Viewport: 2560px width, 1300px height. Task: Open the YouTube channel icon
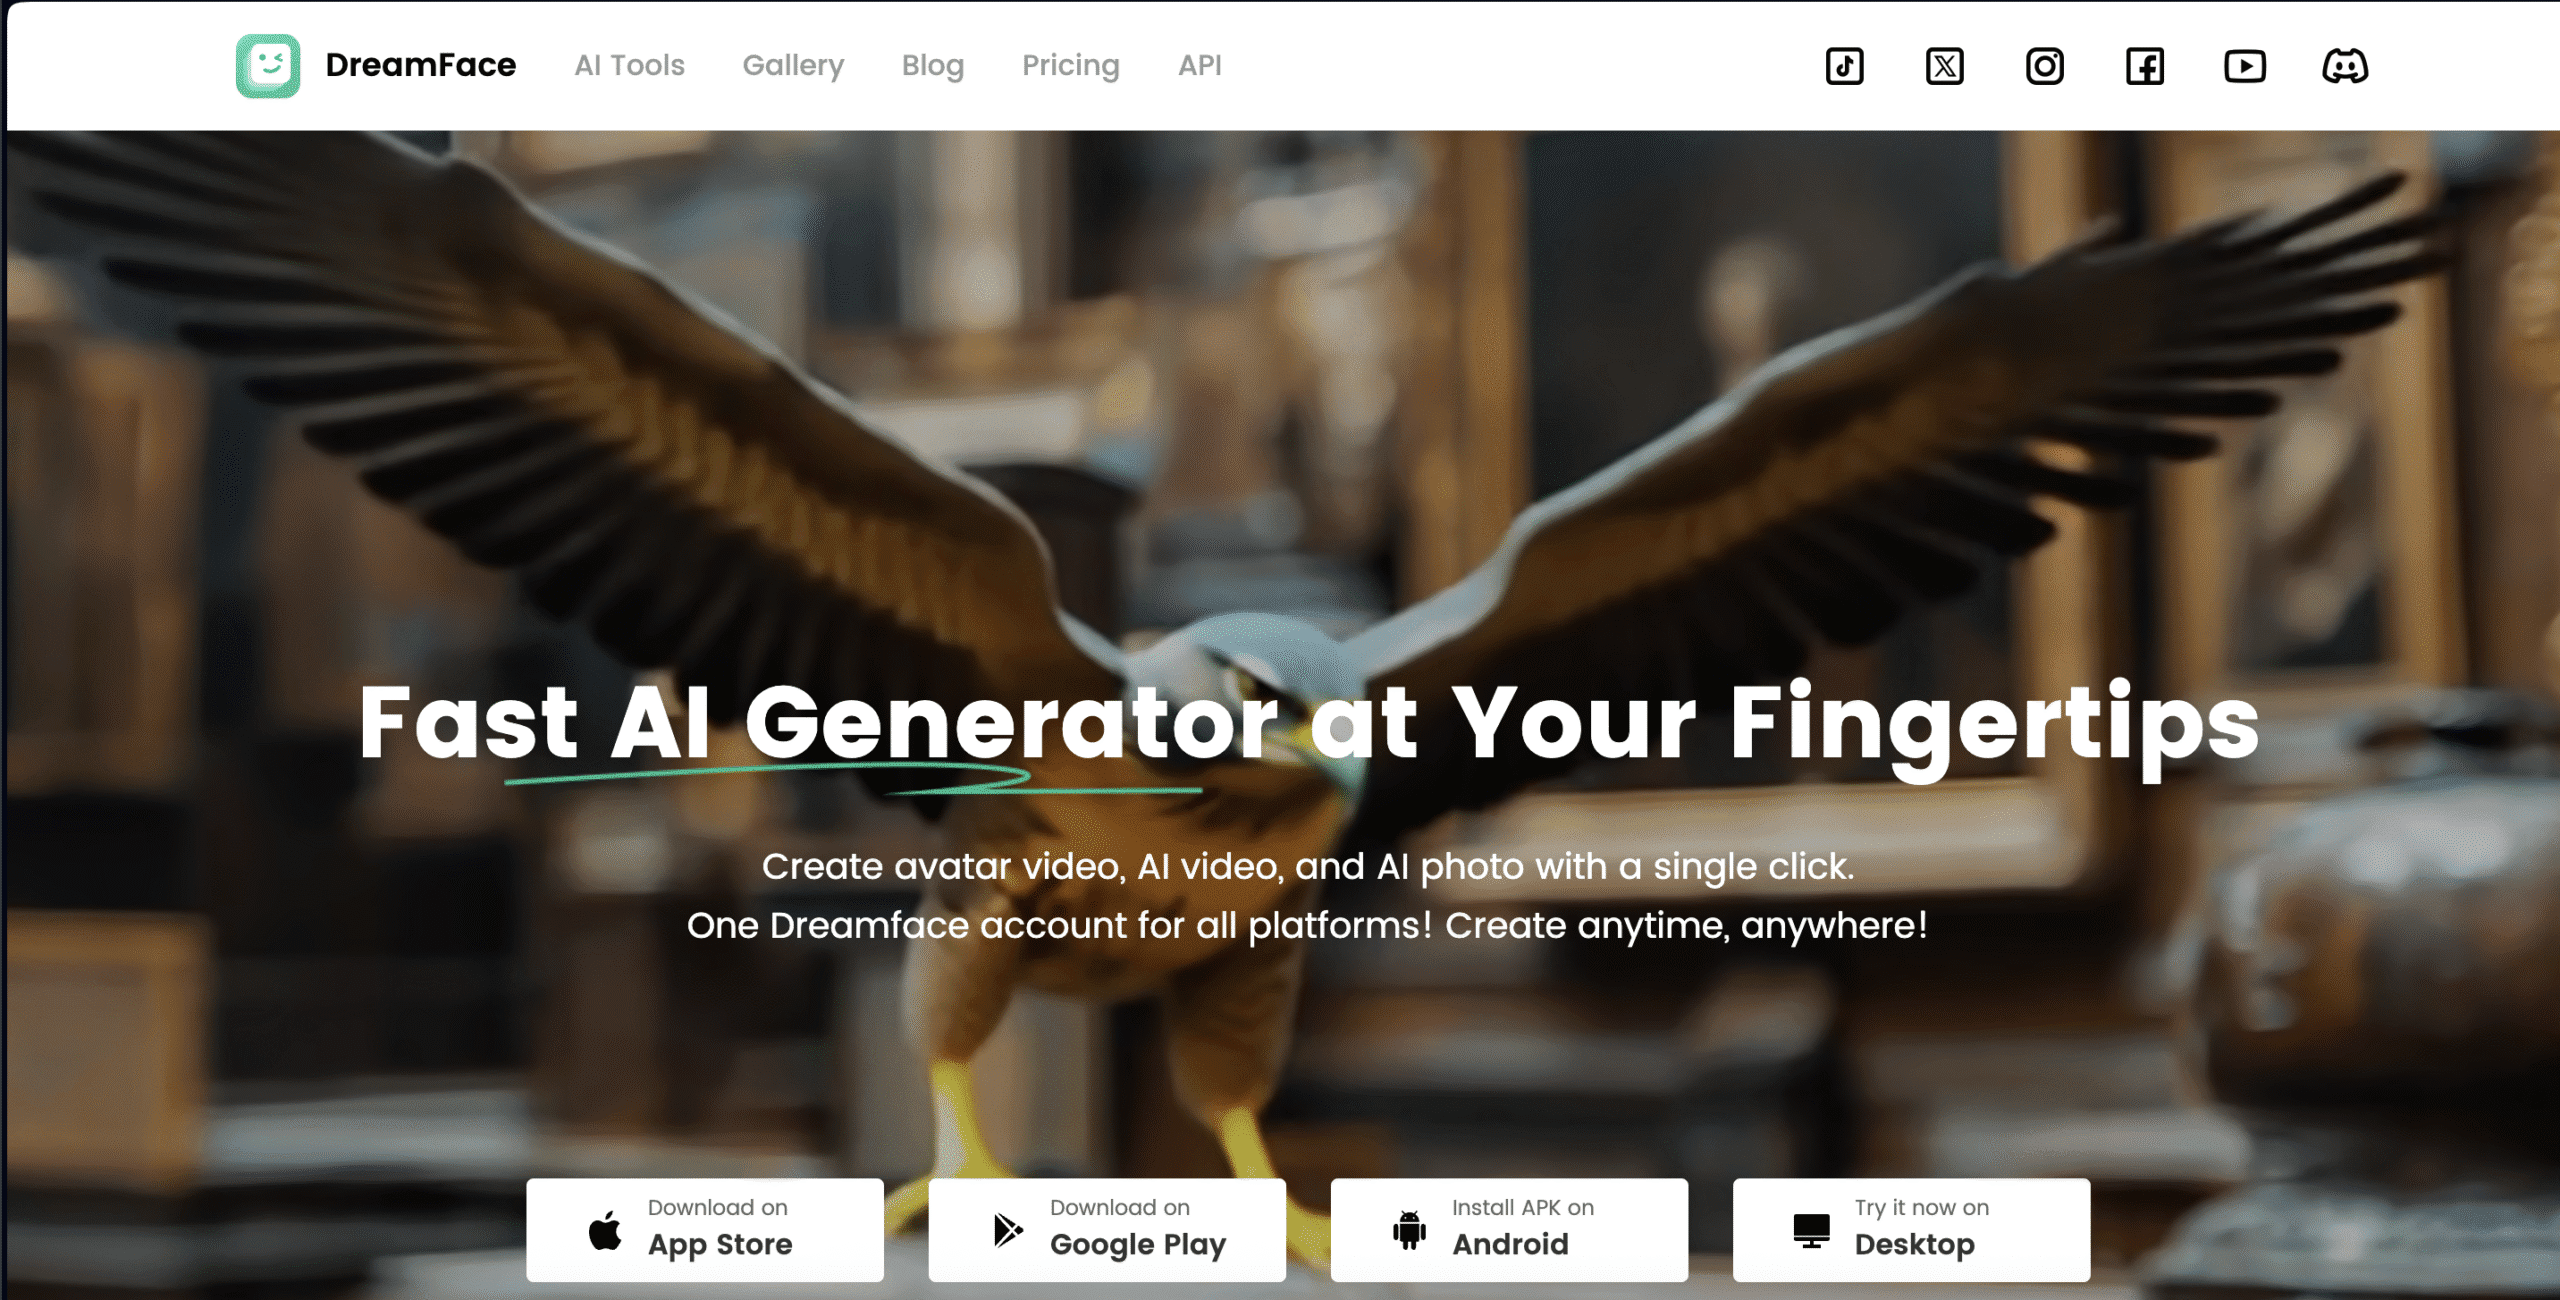[x=2244, y=66]
